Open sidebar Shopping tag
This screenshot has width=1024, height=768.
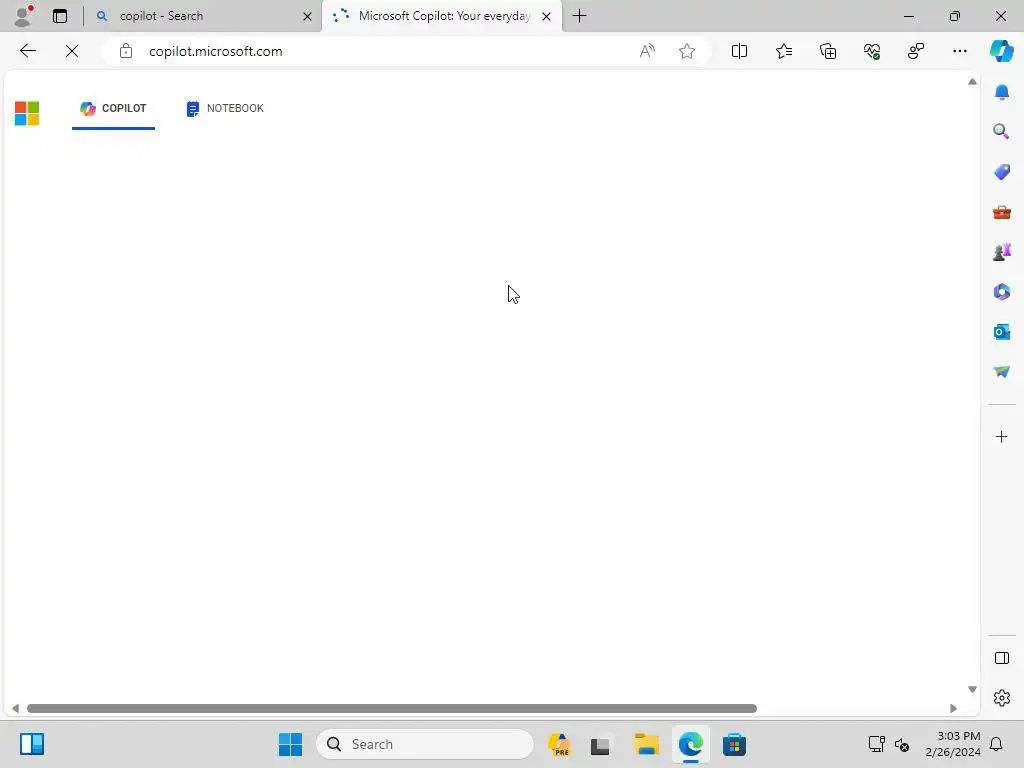[1001, 172]
